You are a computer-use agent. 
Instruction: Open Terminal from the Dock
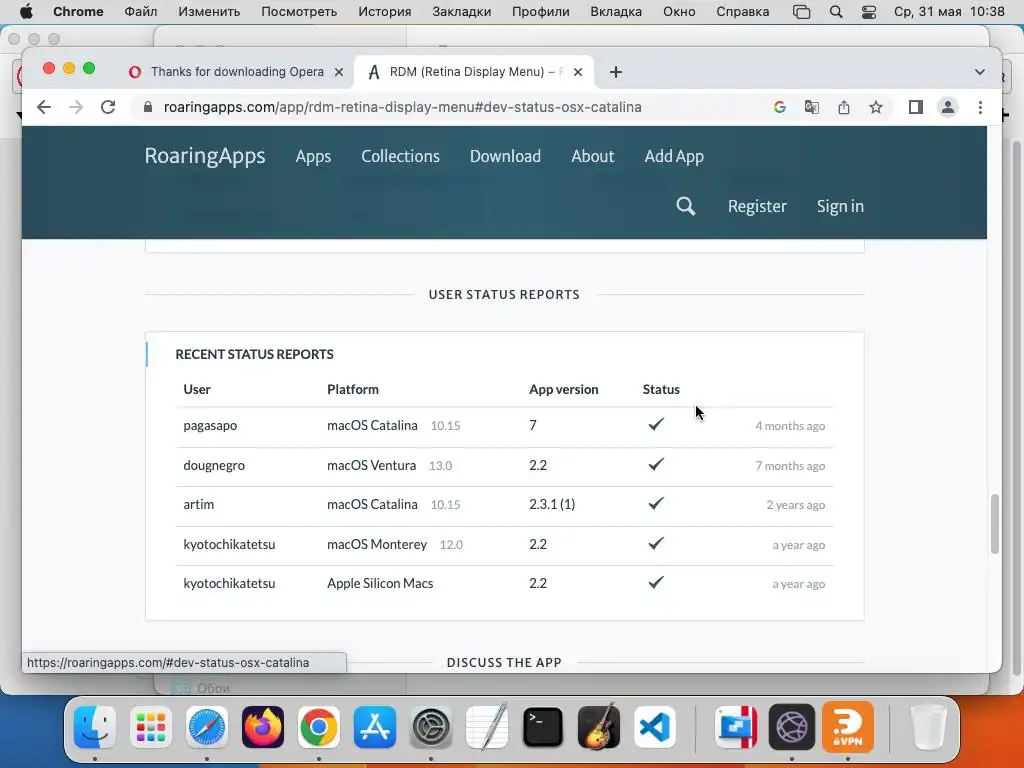coord(543,727)
